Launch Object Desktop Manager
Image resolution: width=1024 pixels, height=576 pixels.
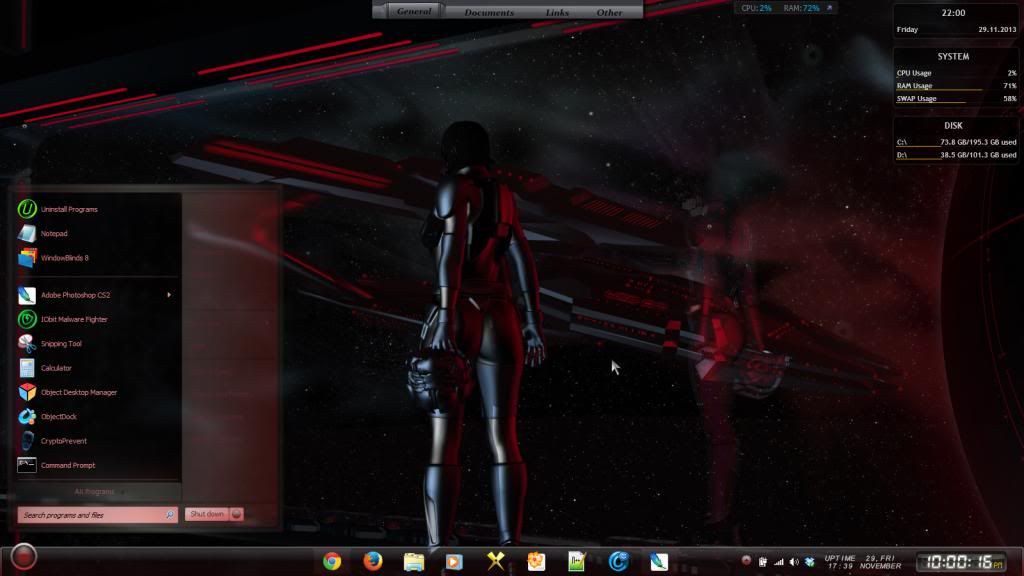(97, 392)
